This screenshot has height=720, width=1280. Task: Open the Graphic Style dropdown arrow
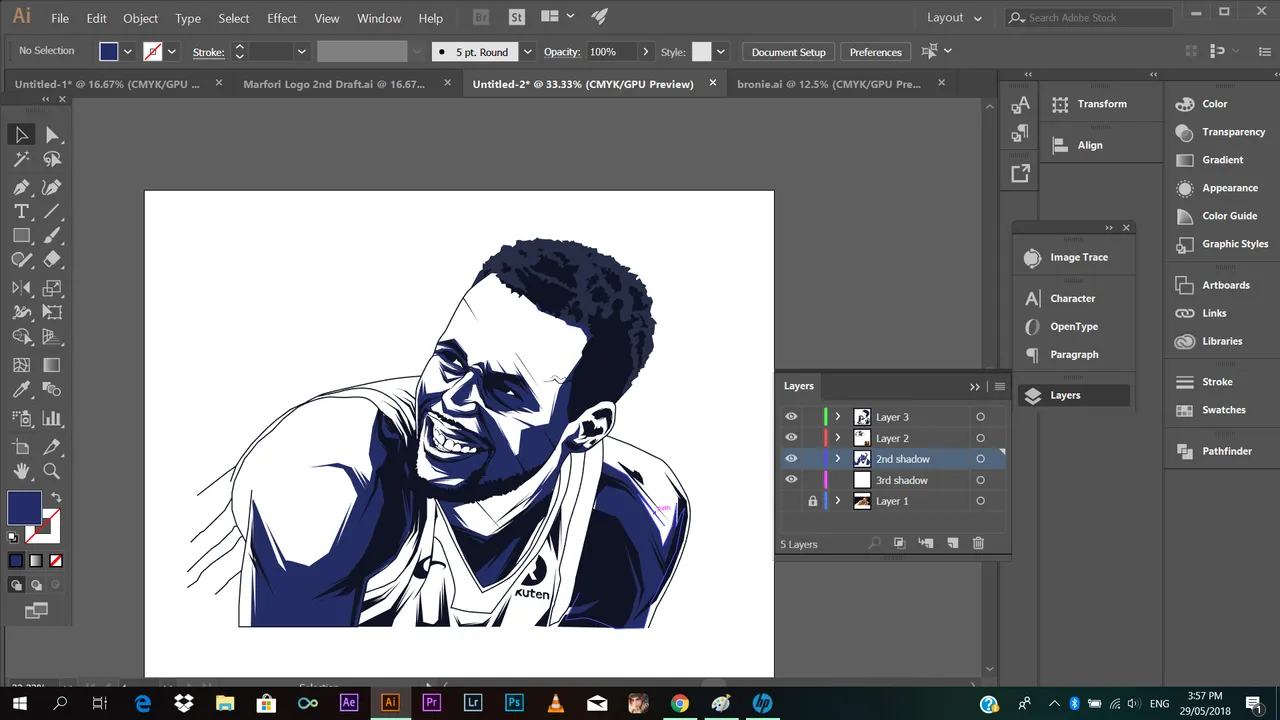pyautogui.click(x=721, y=52)
